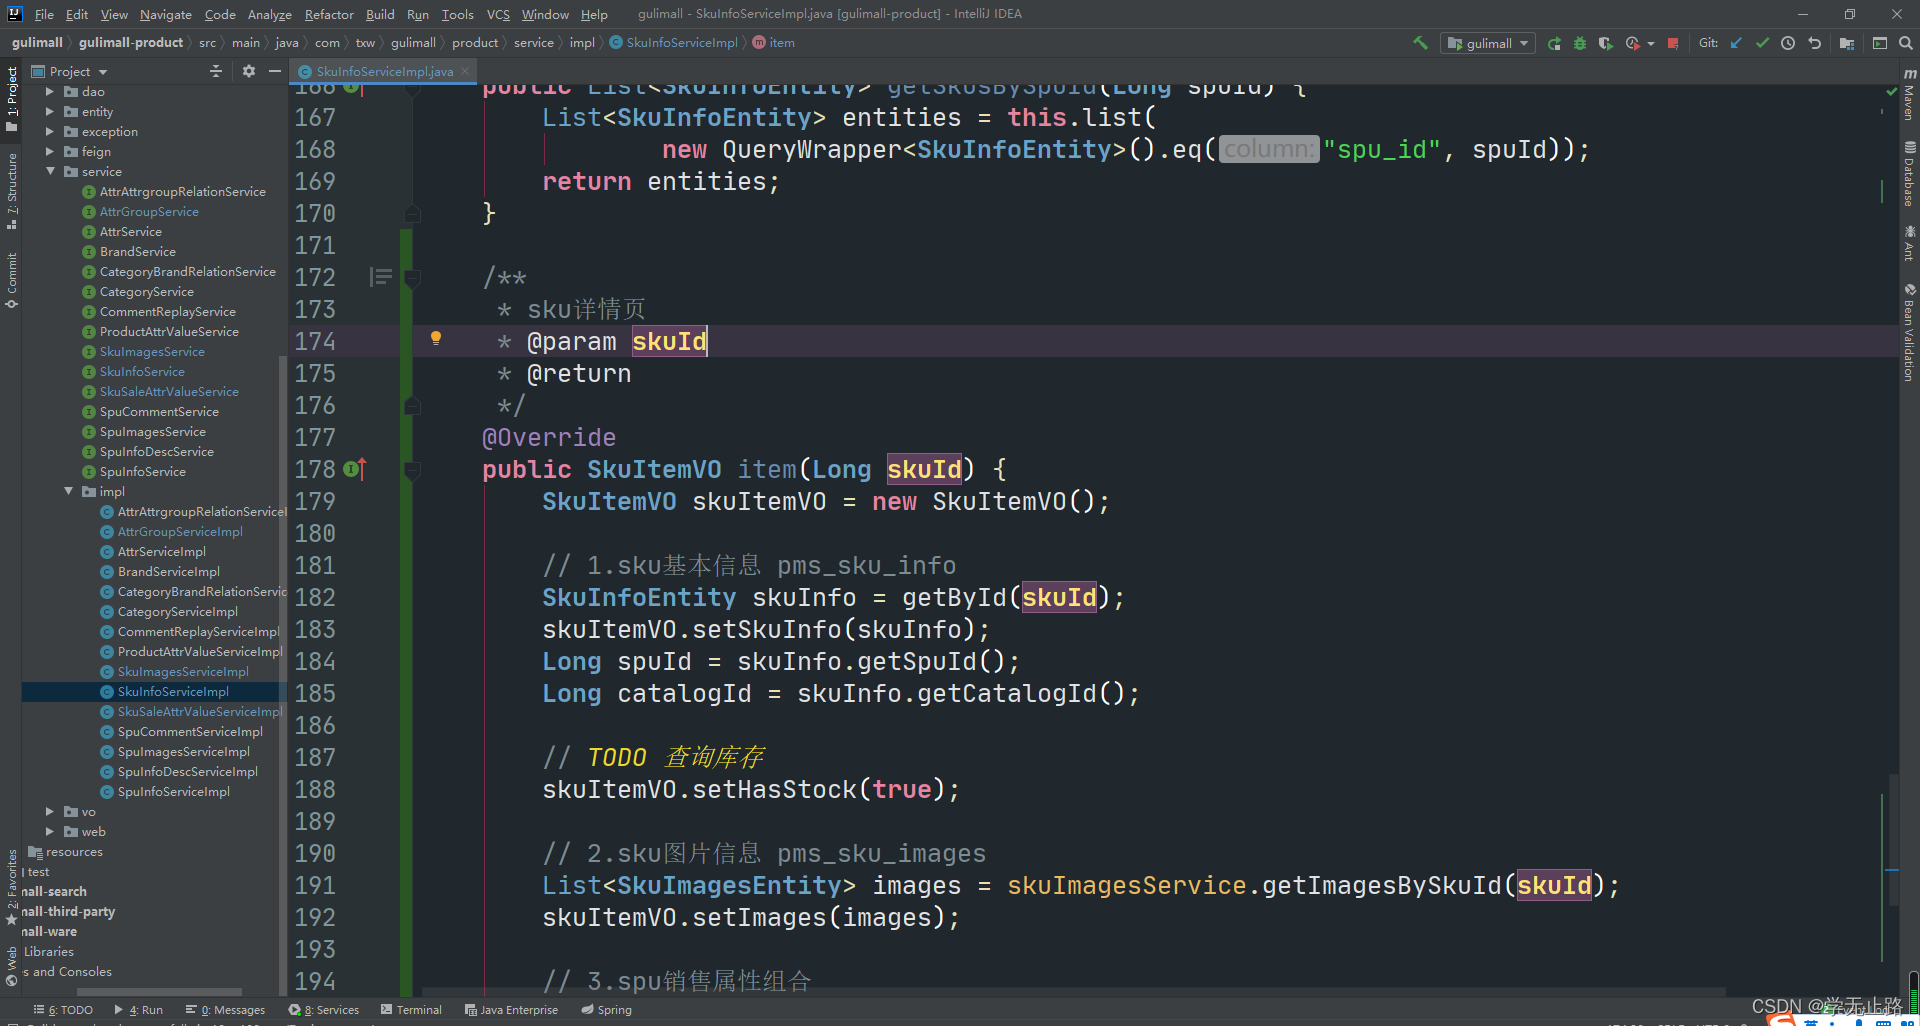Update project with Git blue arrow
The image size is (1920, 1026).
coord(1736,43)
